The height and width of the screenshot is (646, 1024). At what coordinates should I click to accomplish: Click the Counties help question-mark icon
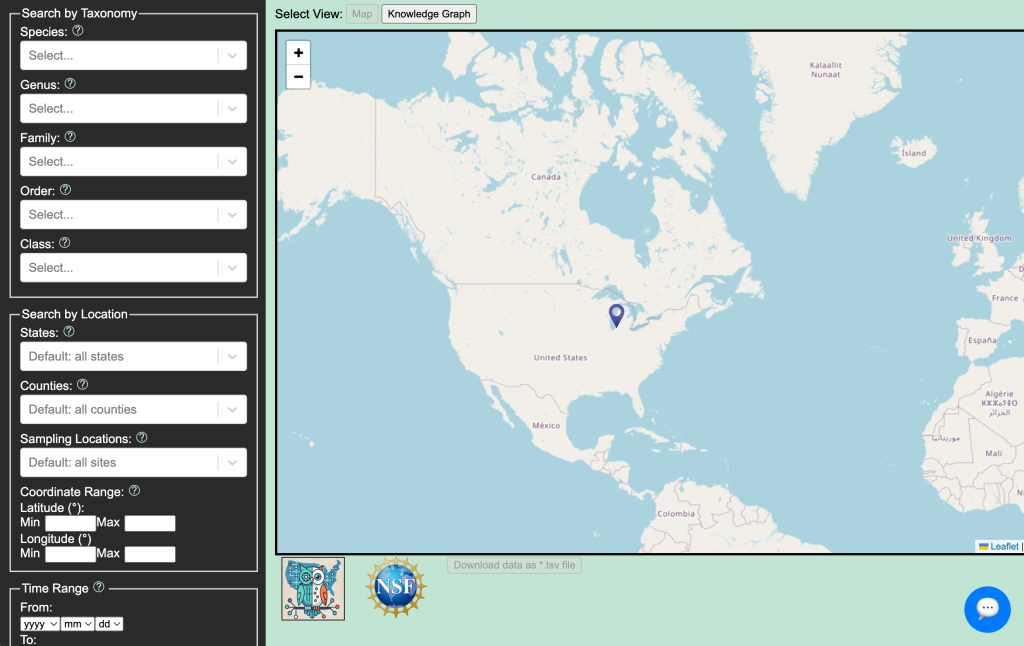tap(82, 384)
